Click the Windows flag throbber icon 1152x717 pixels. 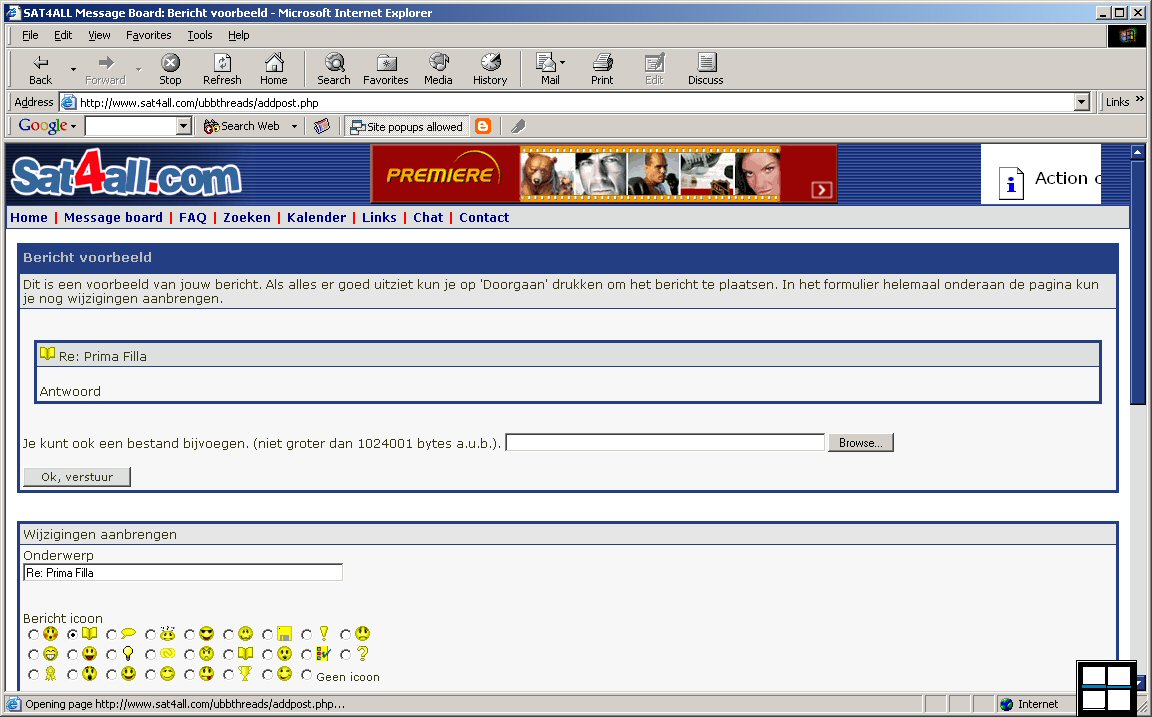tap(1126, 35)
